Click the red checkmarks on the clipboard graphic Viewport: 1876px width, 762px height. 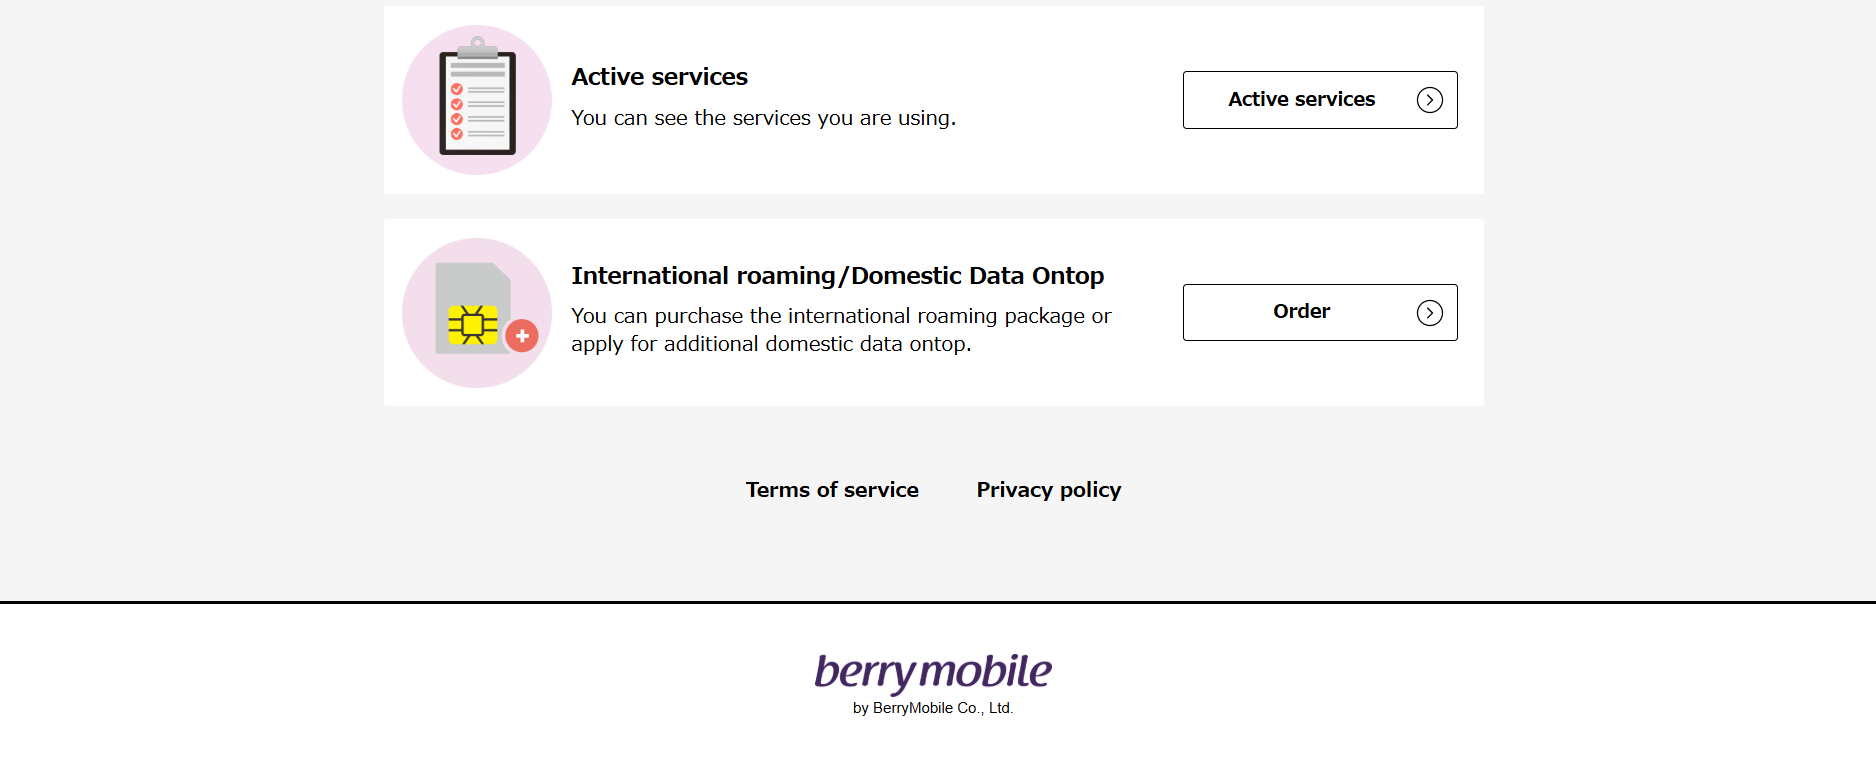pos(457,111)
